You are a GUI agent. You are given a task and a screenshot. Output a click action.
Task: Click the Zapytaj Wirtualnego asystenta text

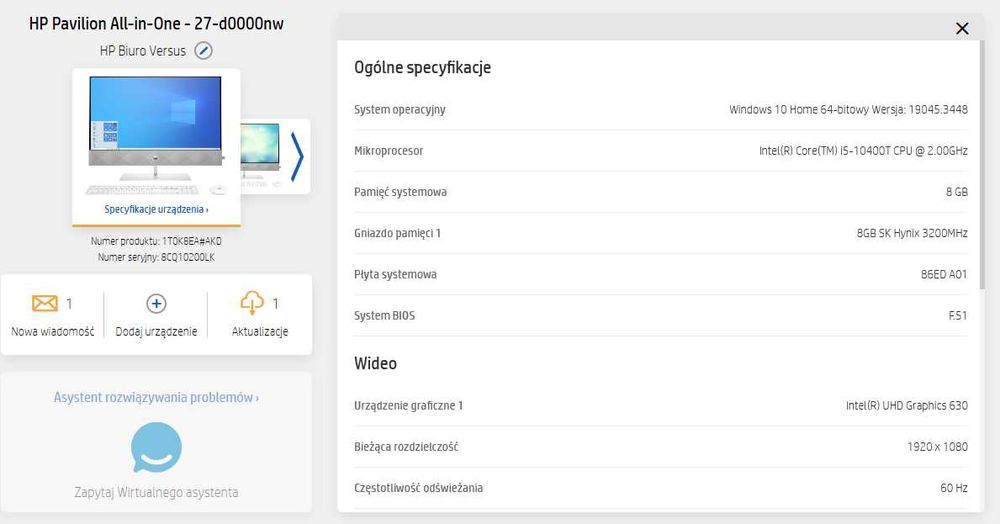(156, 492)
